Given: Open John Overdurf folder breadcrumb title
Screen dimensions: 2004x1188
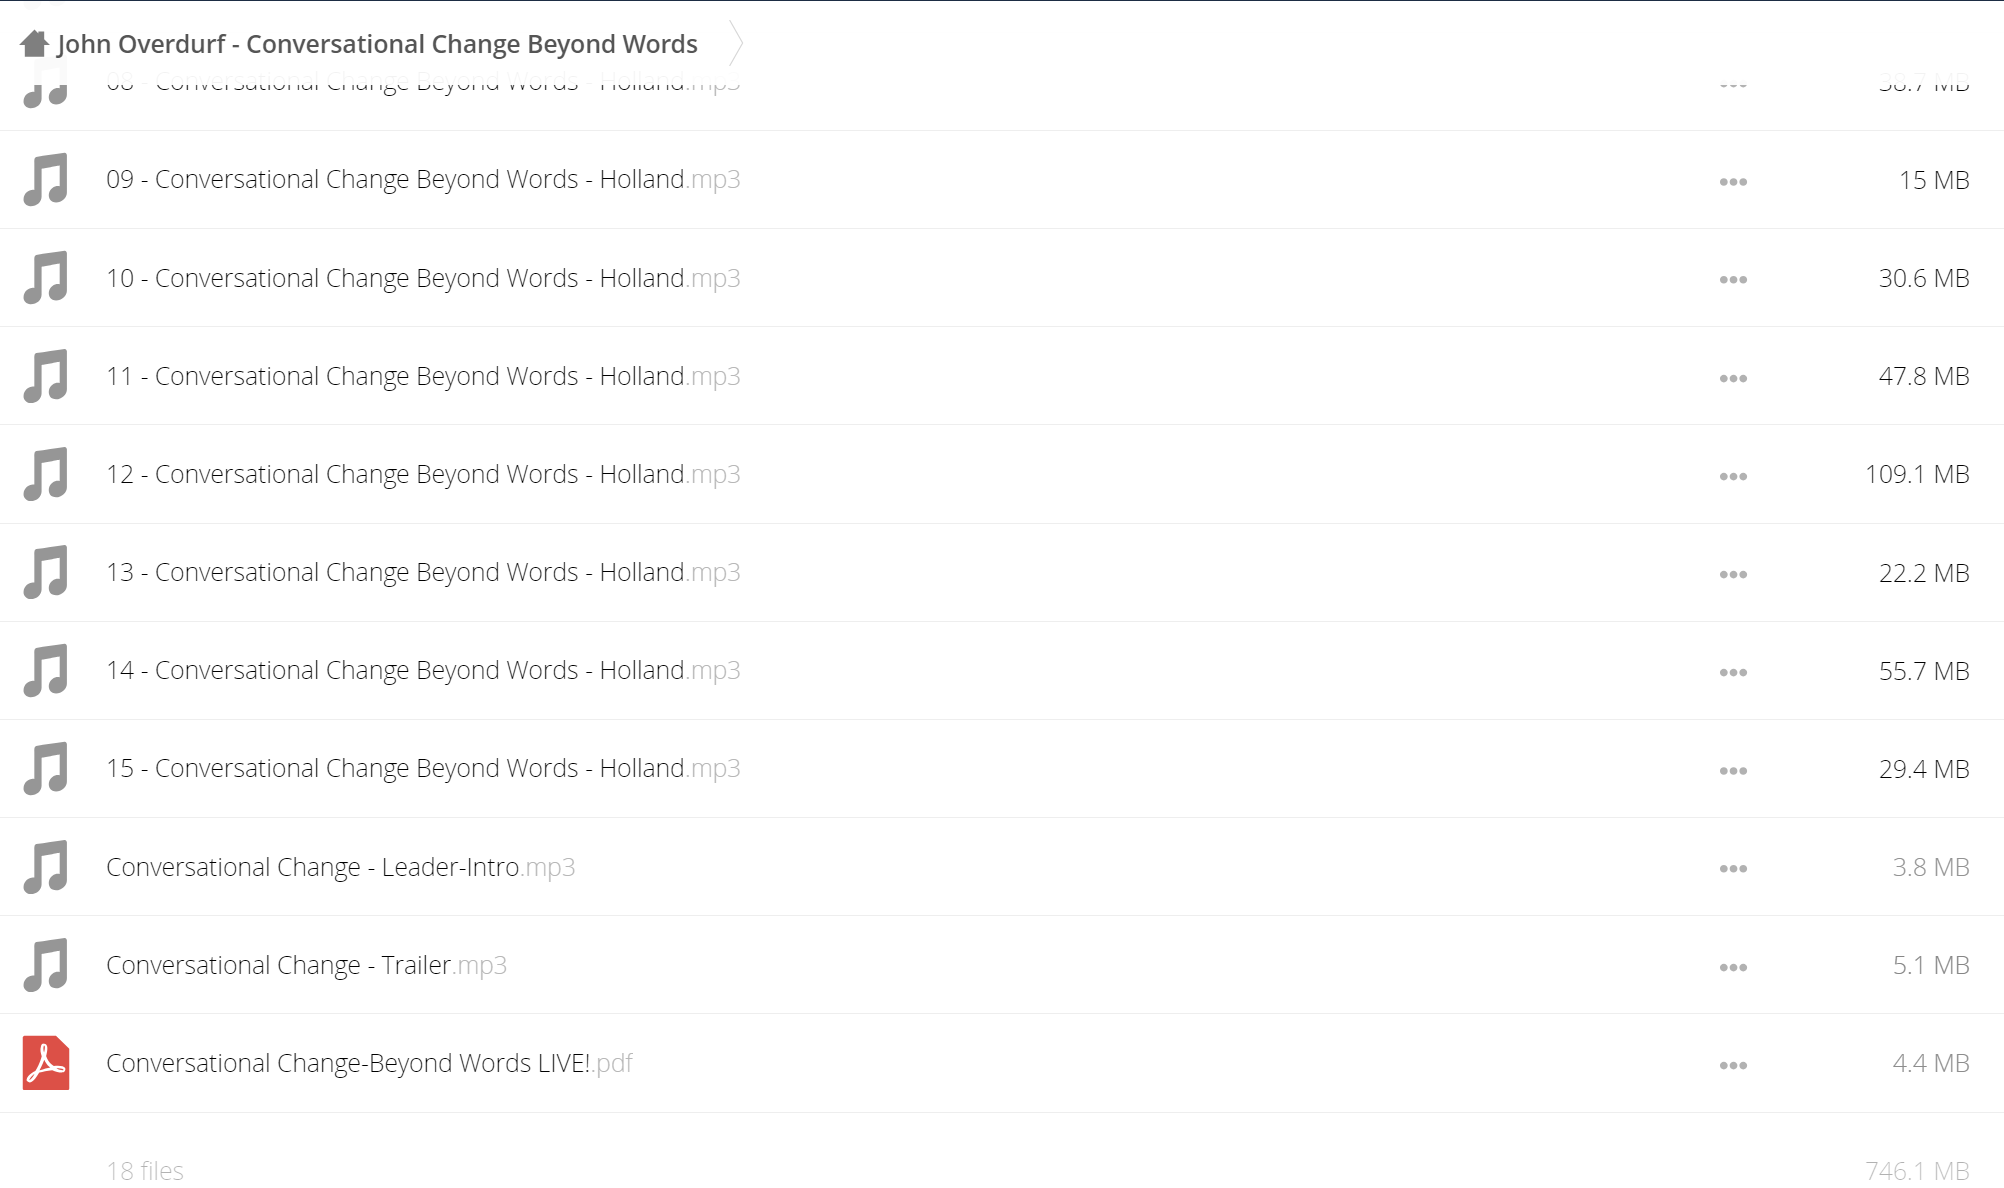Looking at the screenshot, I should (x=377, y=44).
